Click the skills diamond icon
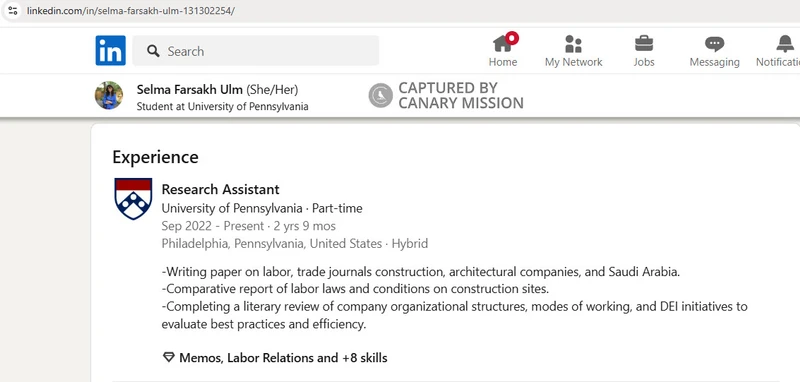 (x=168, y=357)
